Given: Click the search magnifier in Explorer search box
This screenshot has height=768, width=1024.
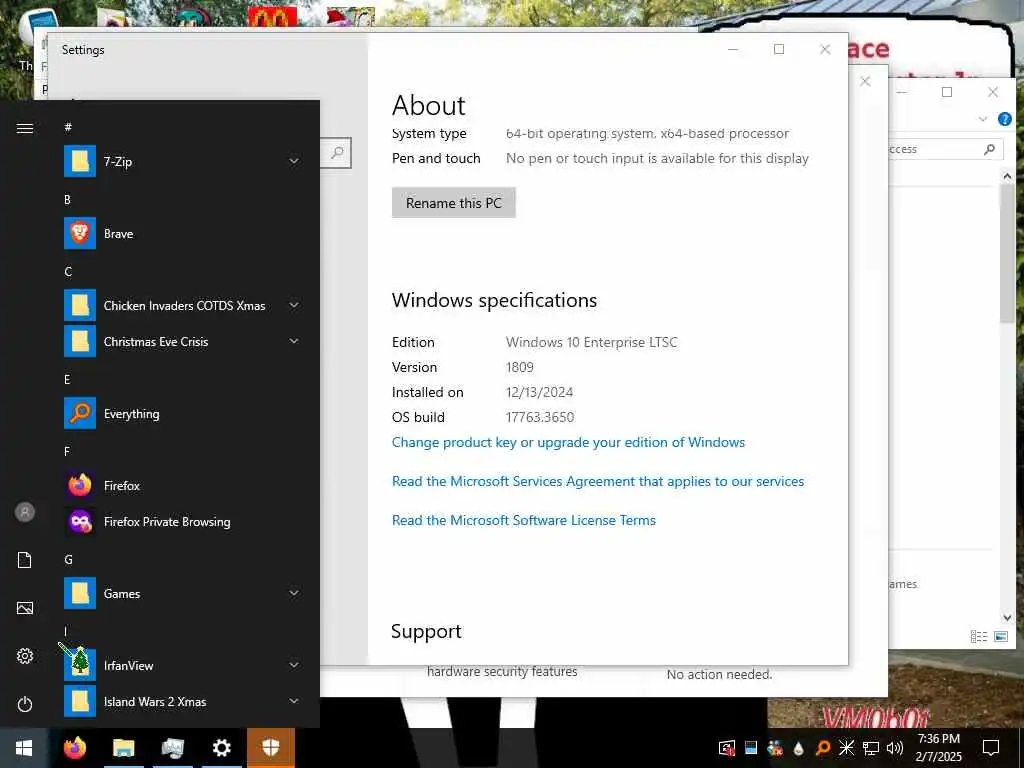Looking at the screenshot, I should click(x=989, y=149).
